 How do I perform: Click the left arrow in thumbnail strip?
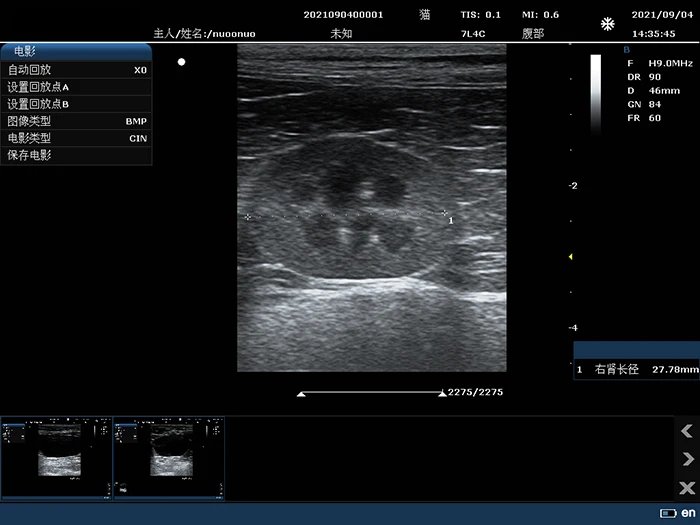686,431
